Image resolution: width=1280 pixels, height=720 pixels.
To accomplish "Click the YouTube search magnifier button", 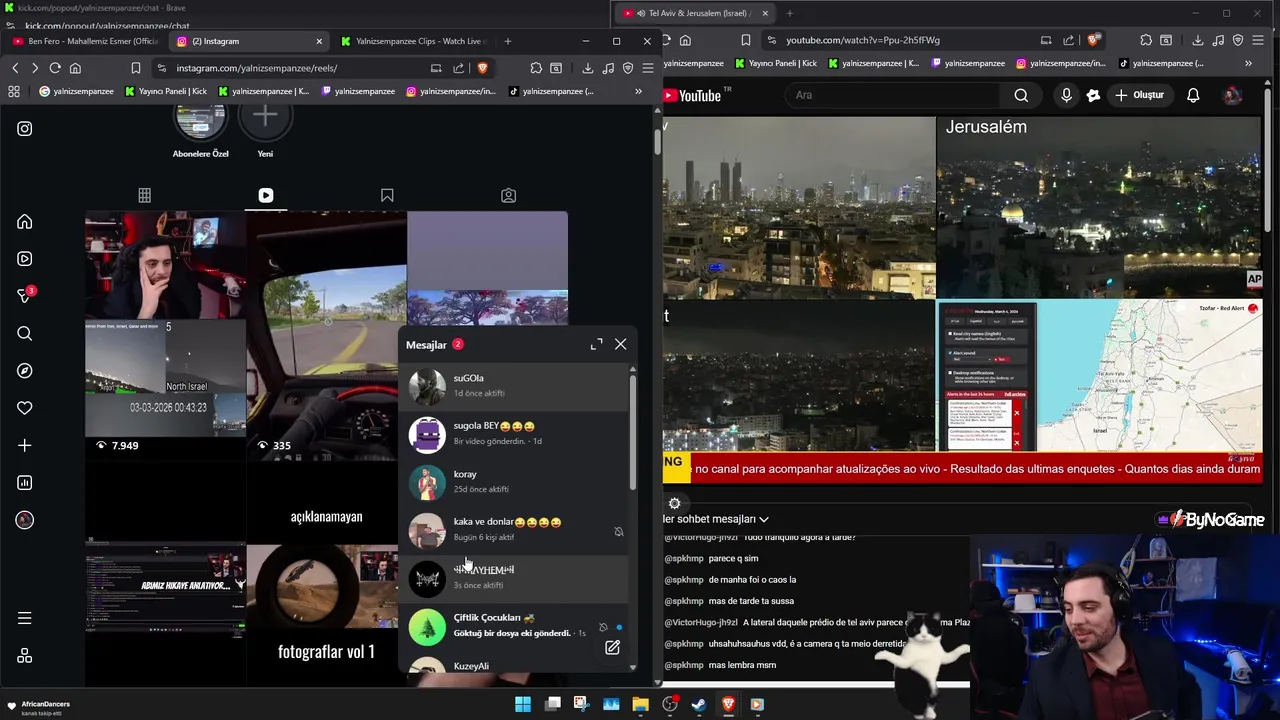I will (1021, 95).
